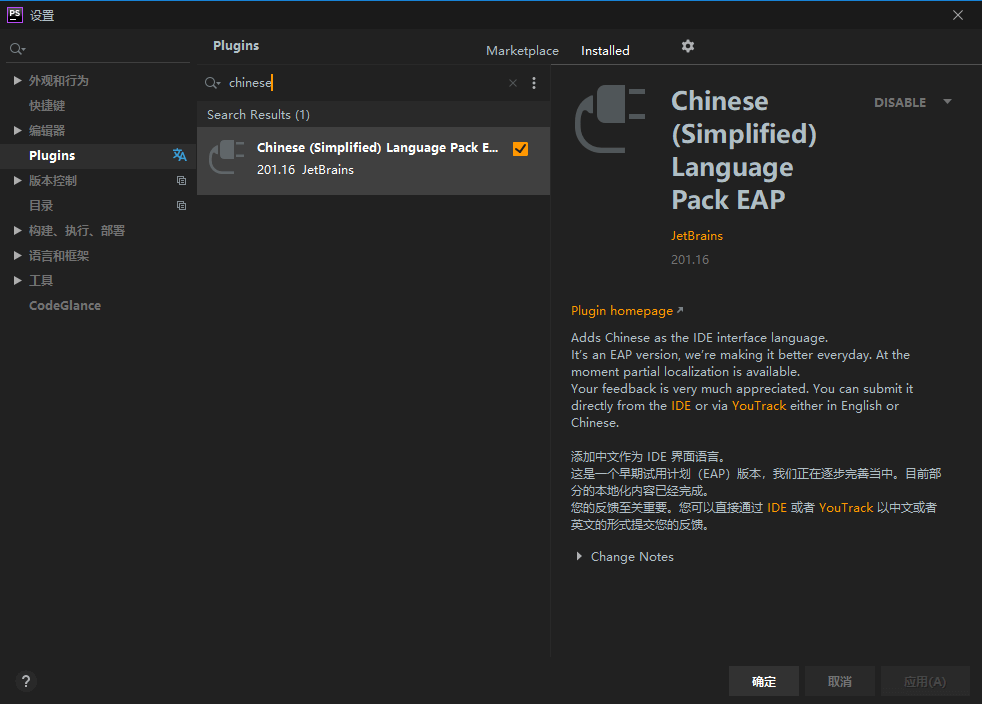Image resolution: width=982 pixels, height=704 pixels.
Task: Click the Search Results (1) header
Action: point(258,115)
